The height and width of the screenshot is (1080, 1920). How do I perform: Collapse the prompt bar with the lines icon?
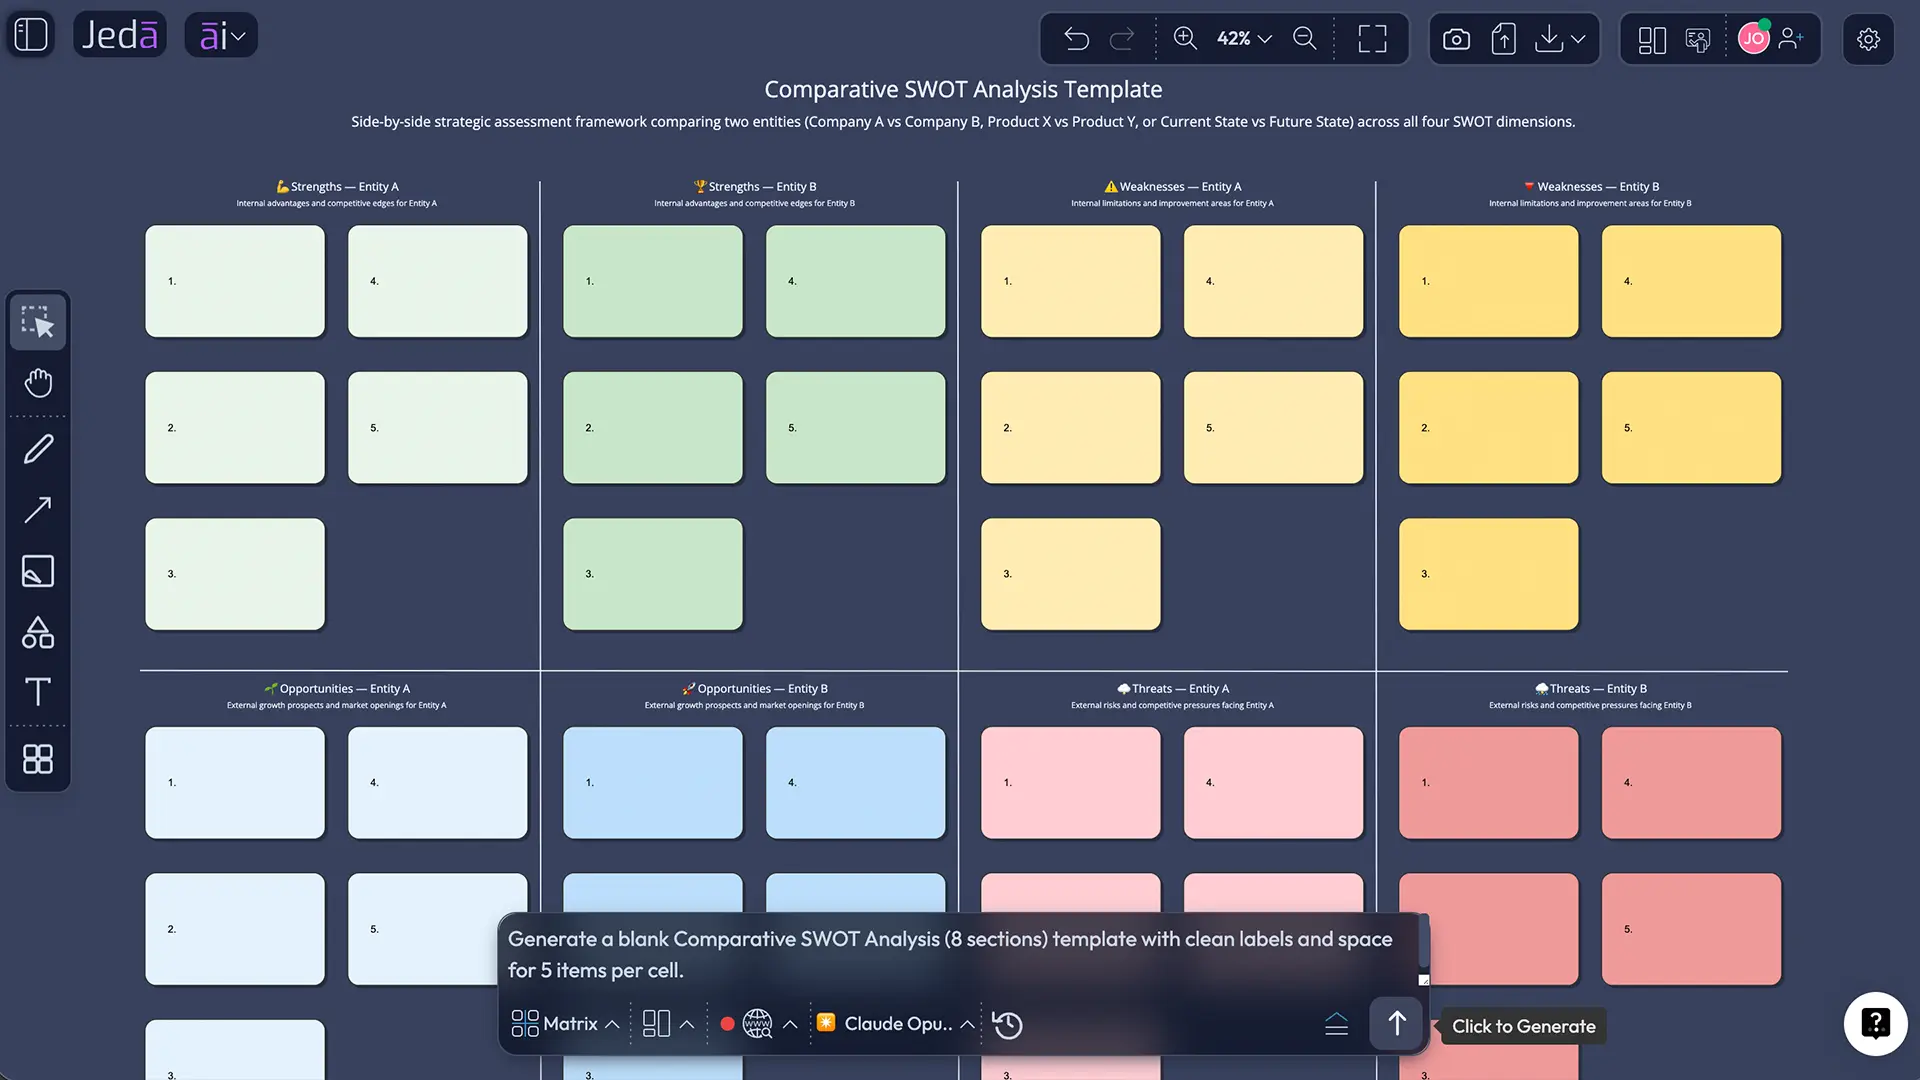point(1336,1024)
